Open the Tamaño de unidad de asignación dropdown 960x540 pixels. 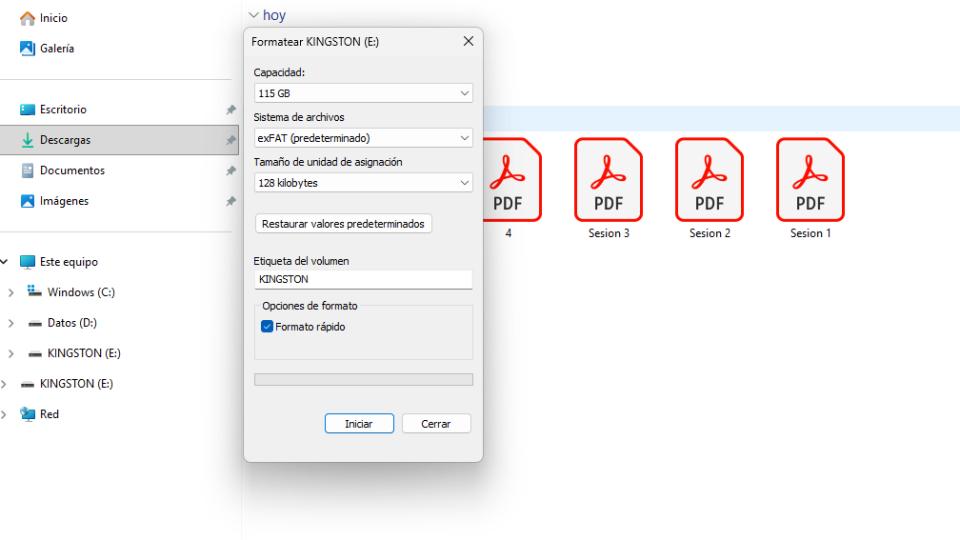pos(363,182)
